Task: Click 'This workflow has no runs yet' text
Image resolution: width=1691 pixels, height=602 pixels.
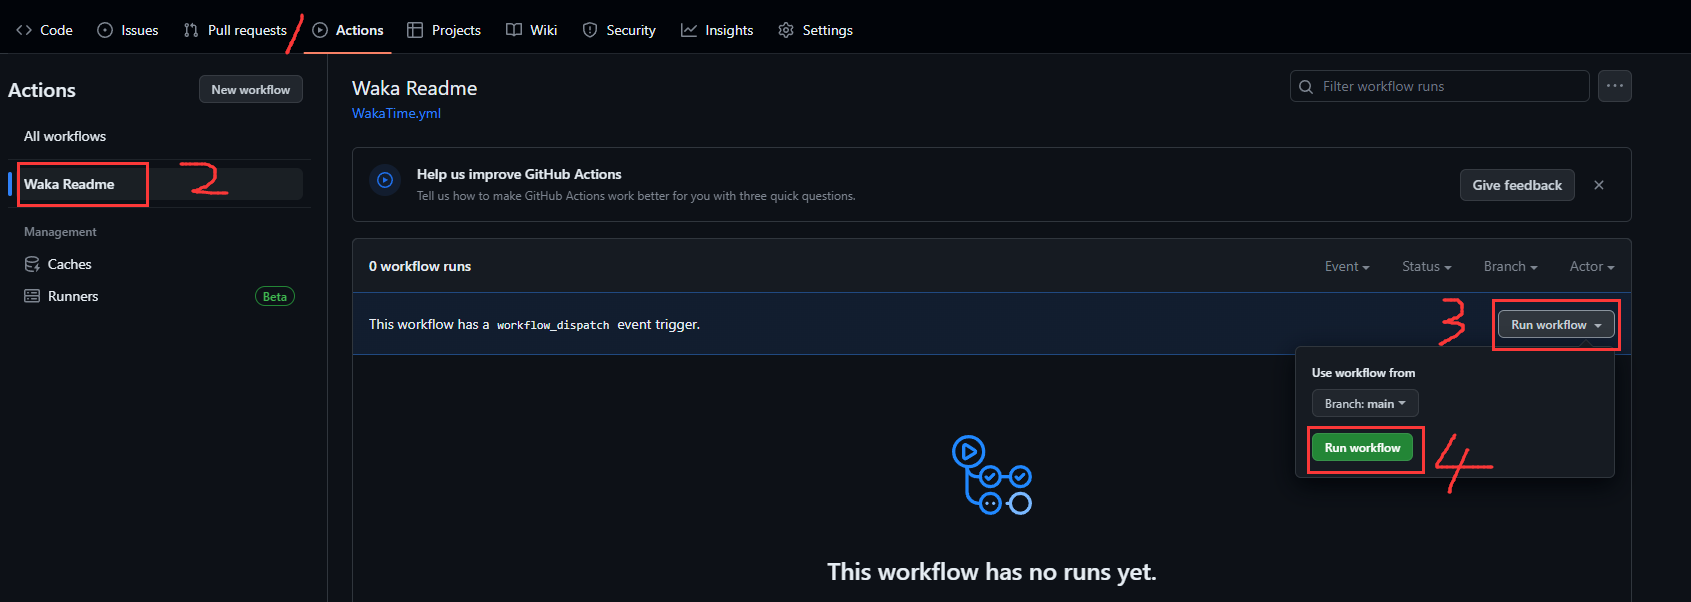Action: click(992, 572)
